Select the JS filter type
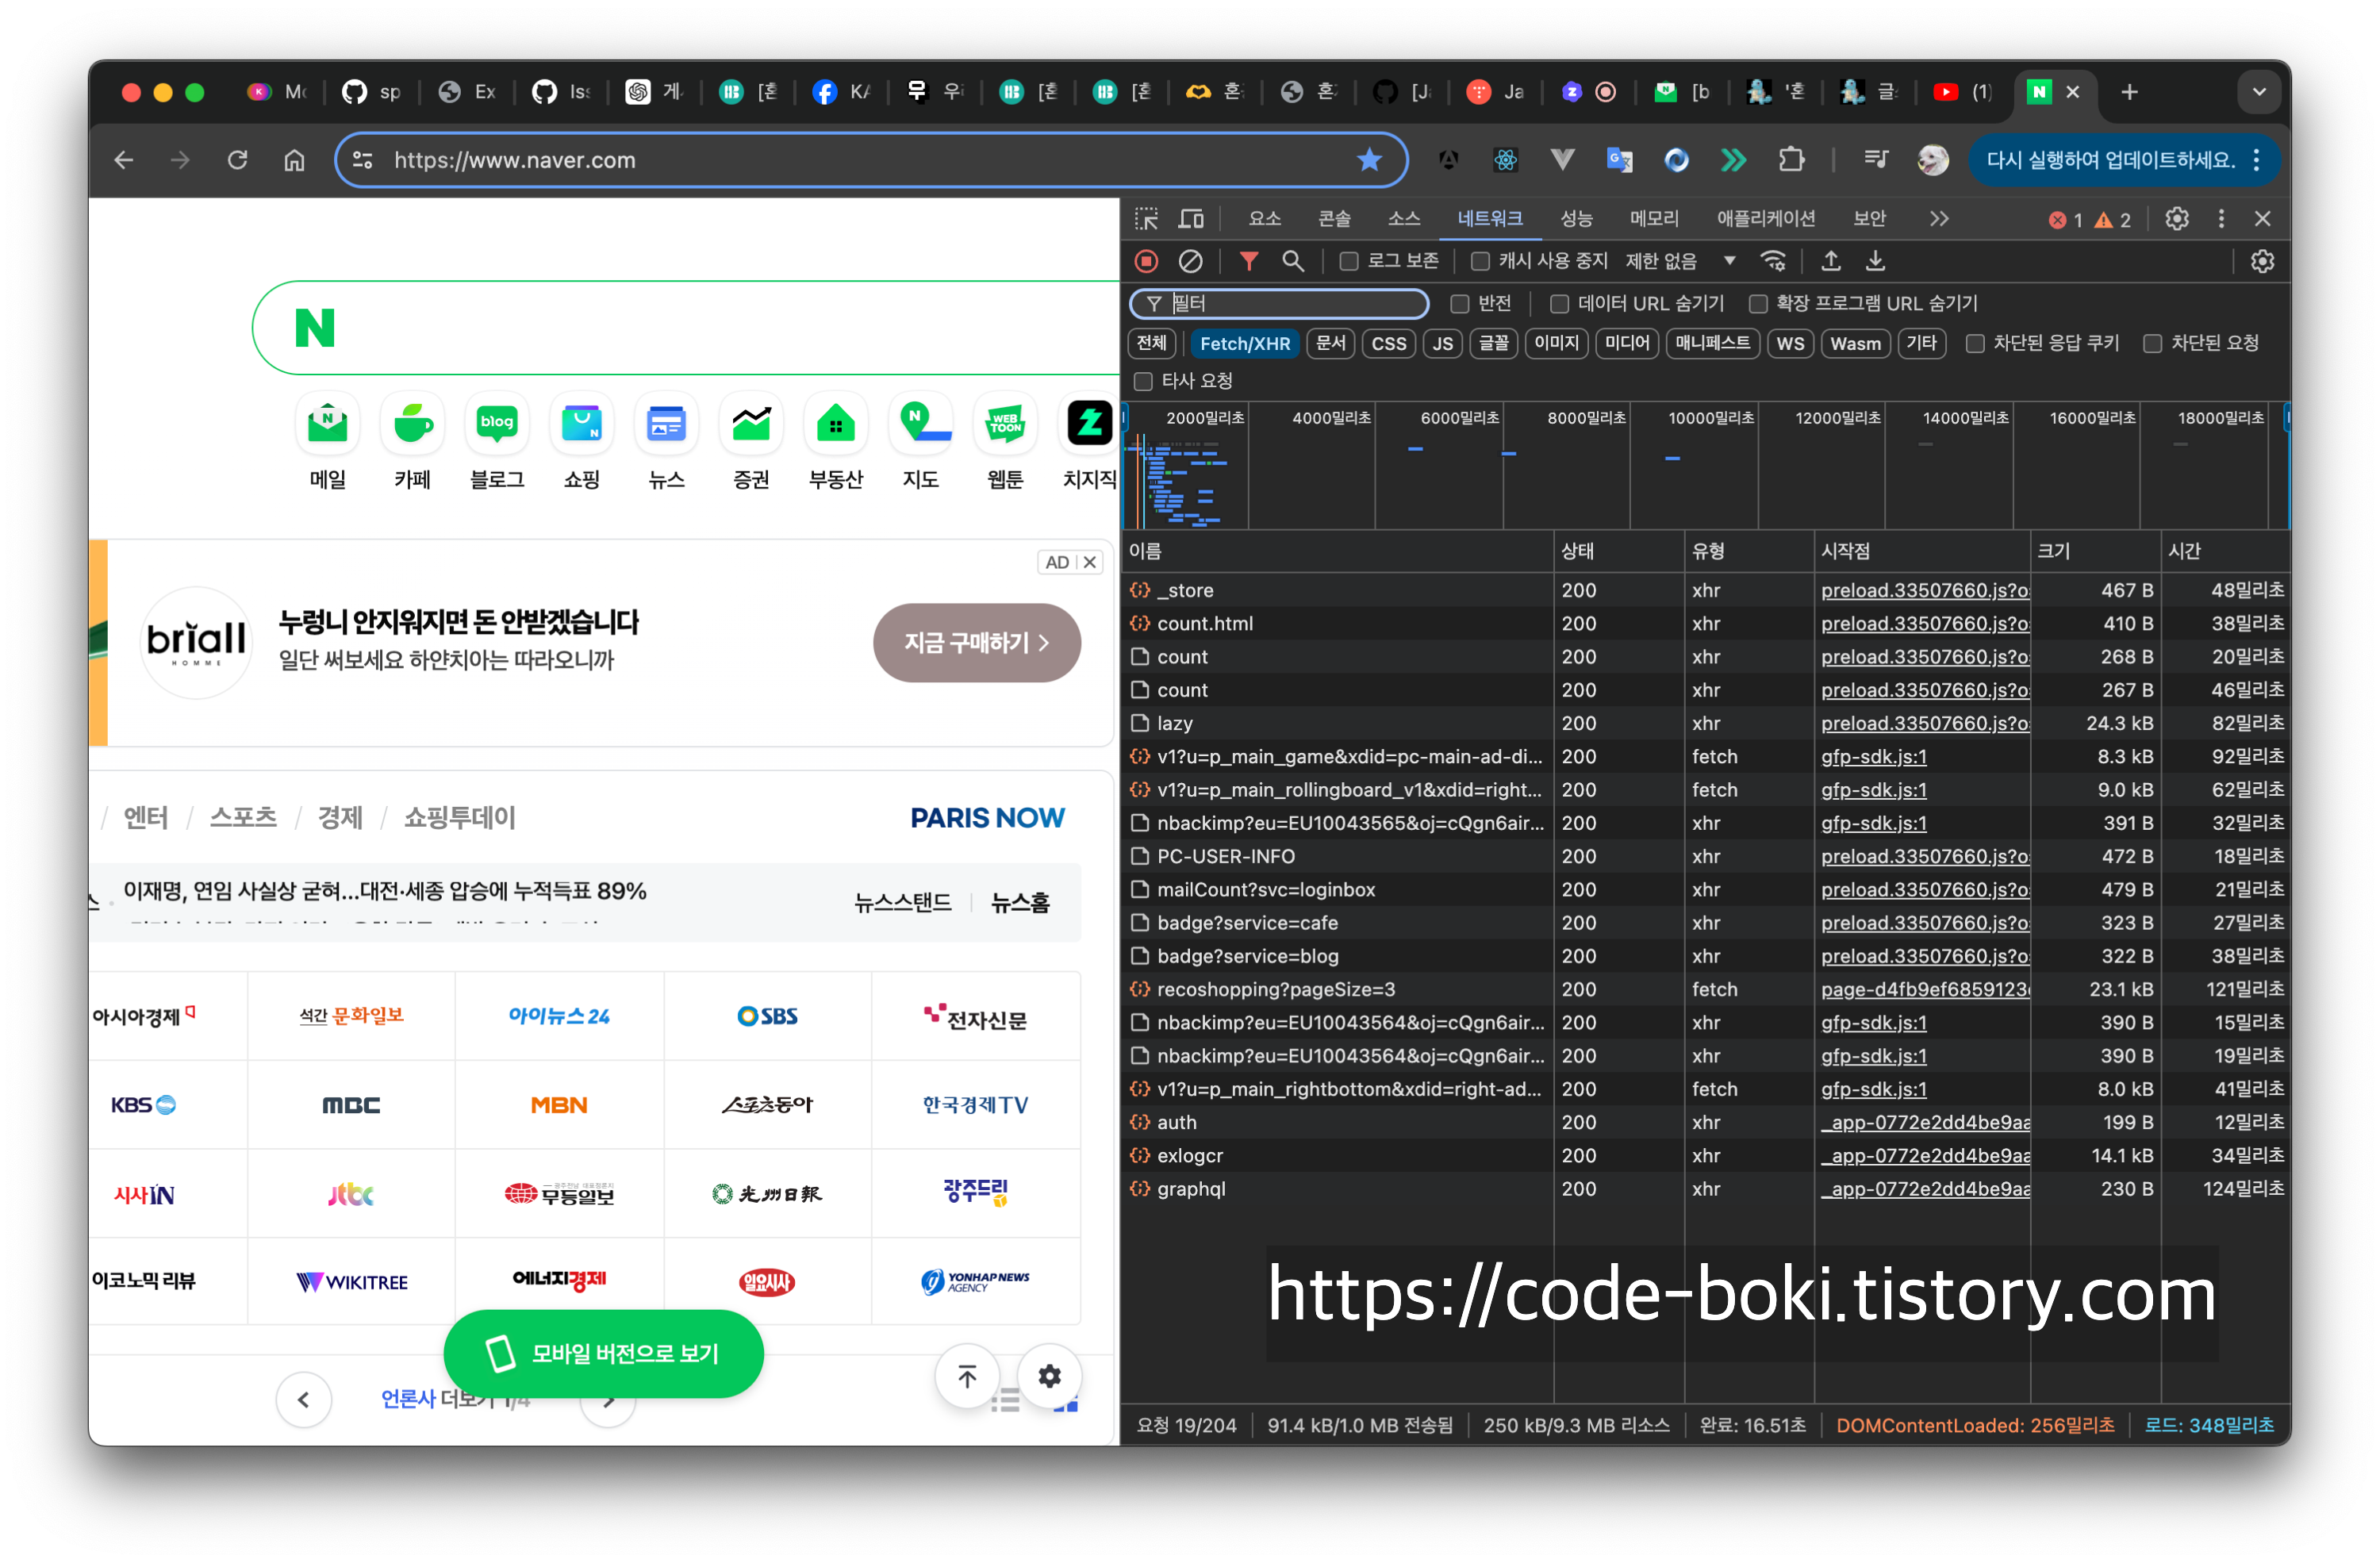2380x1563 pixels. click(1442, 343)
